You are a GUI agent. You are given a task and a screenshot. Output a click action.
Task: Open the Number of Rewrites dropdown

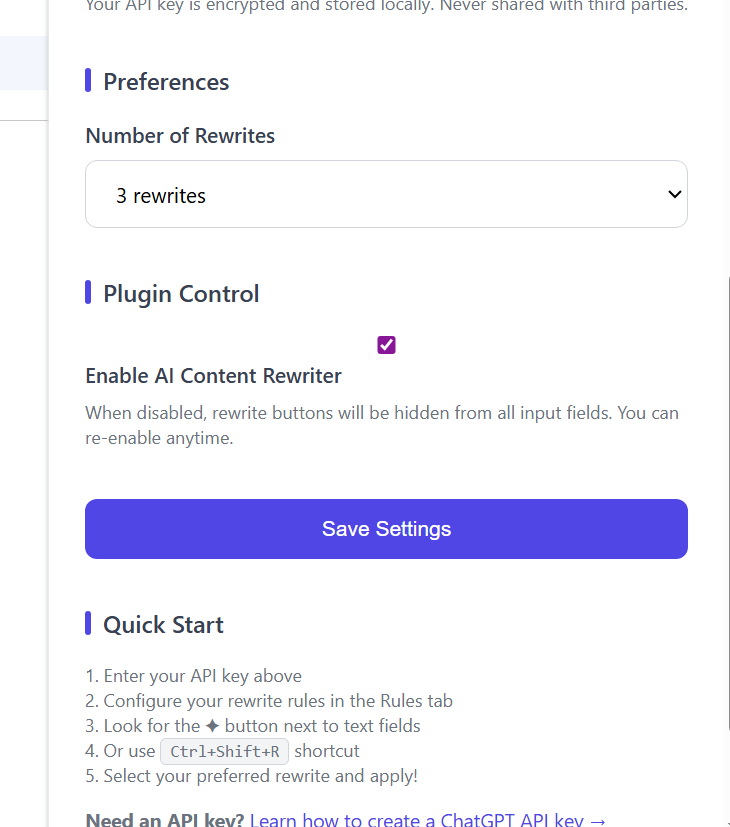coord(386,194)
